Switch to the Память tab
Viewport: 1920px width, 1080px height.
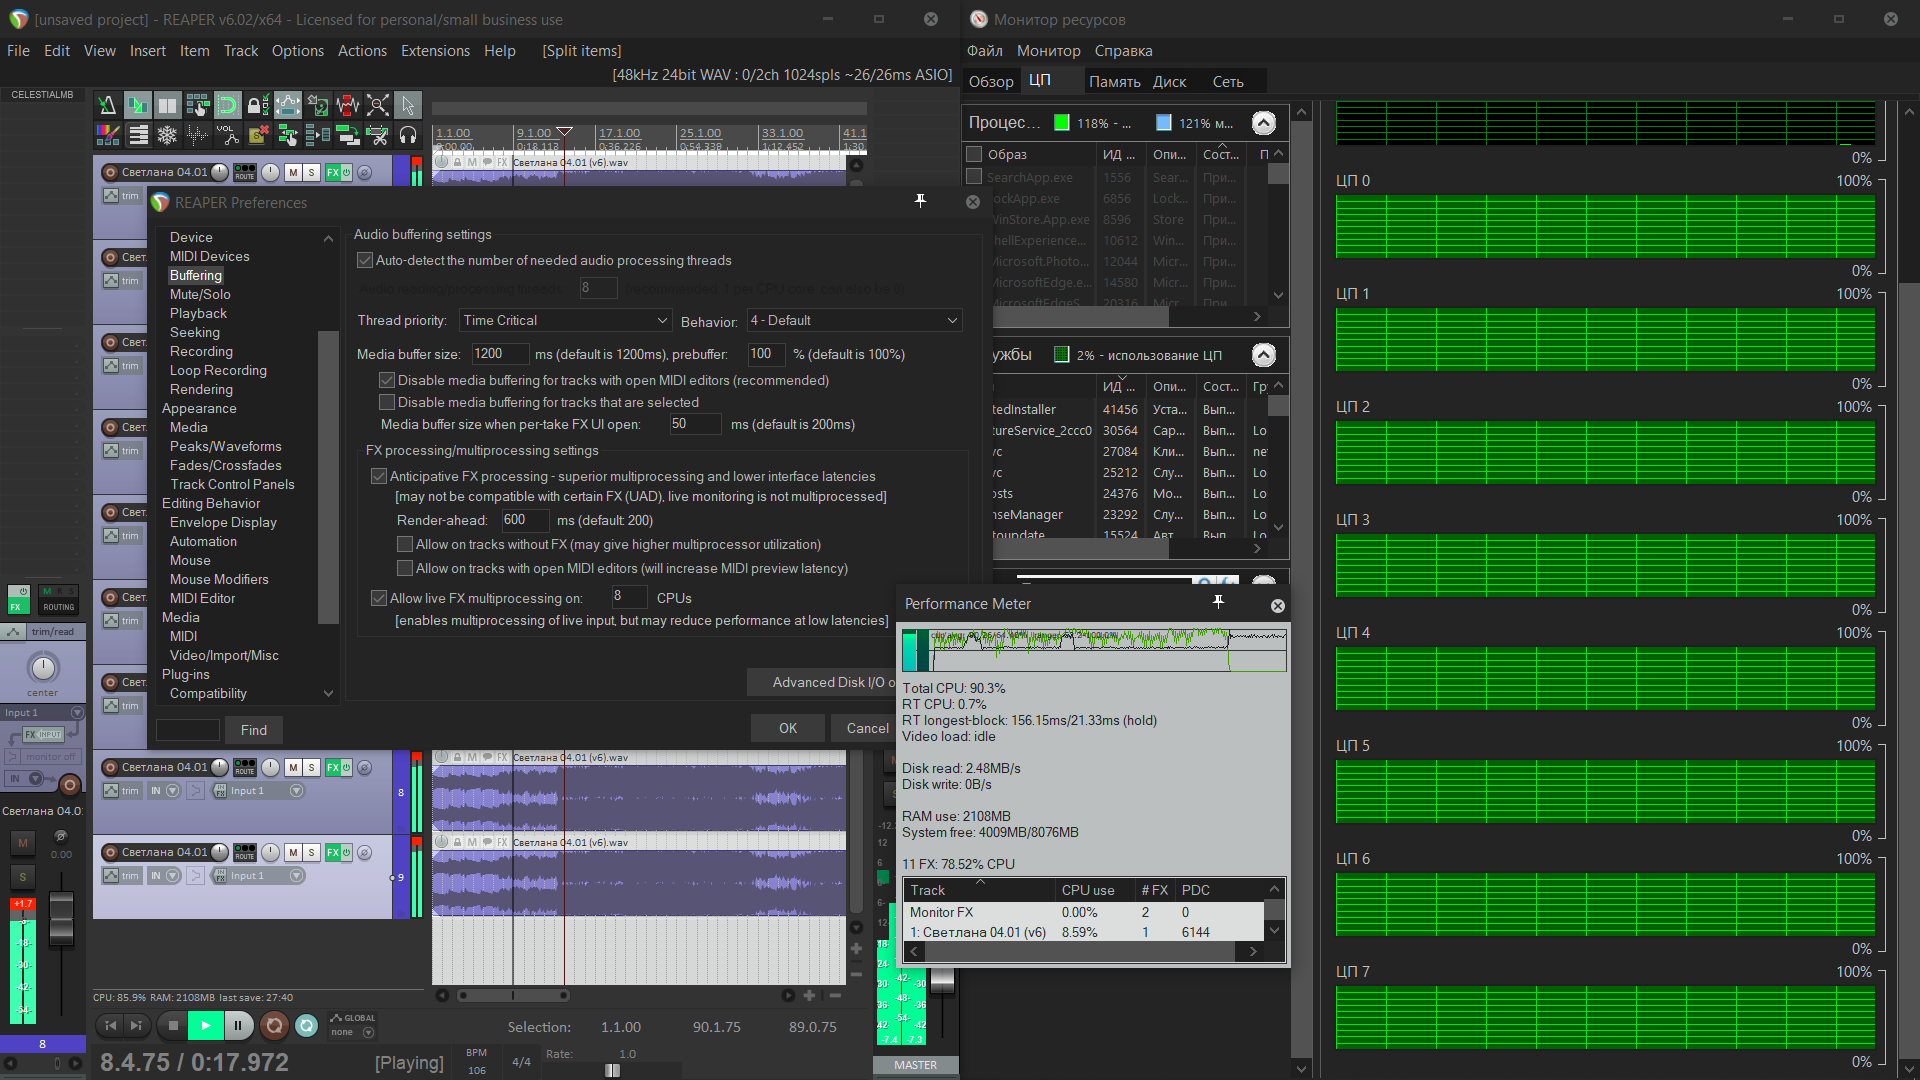(1114, 82)
